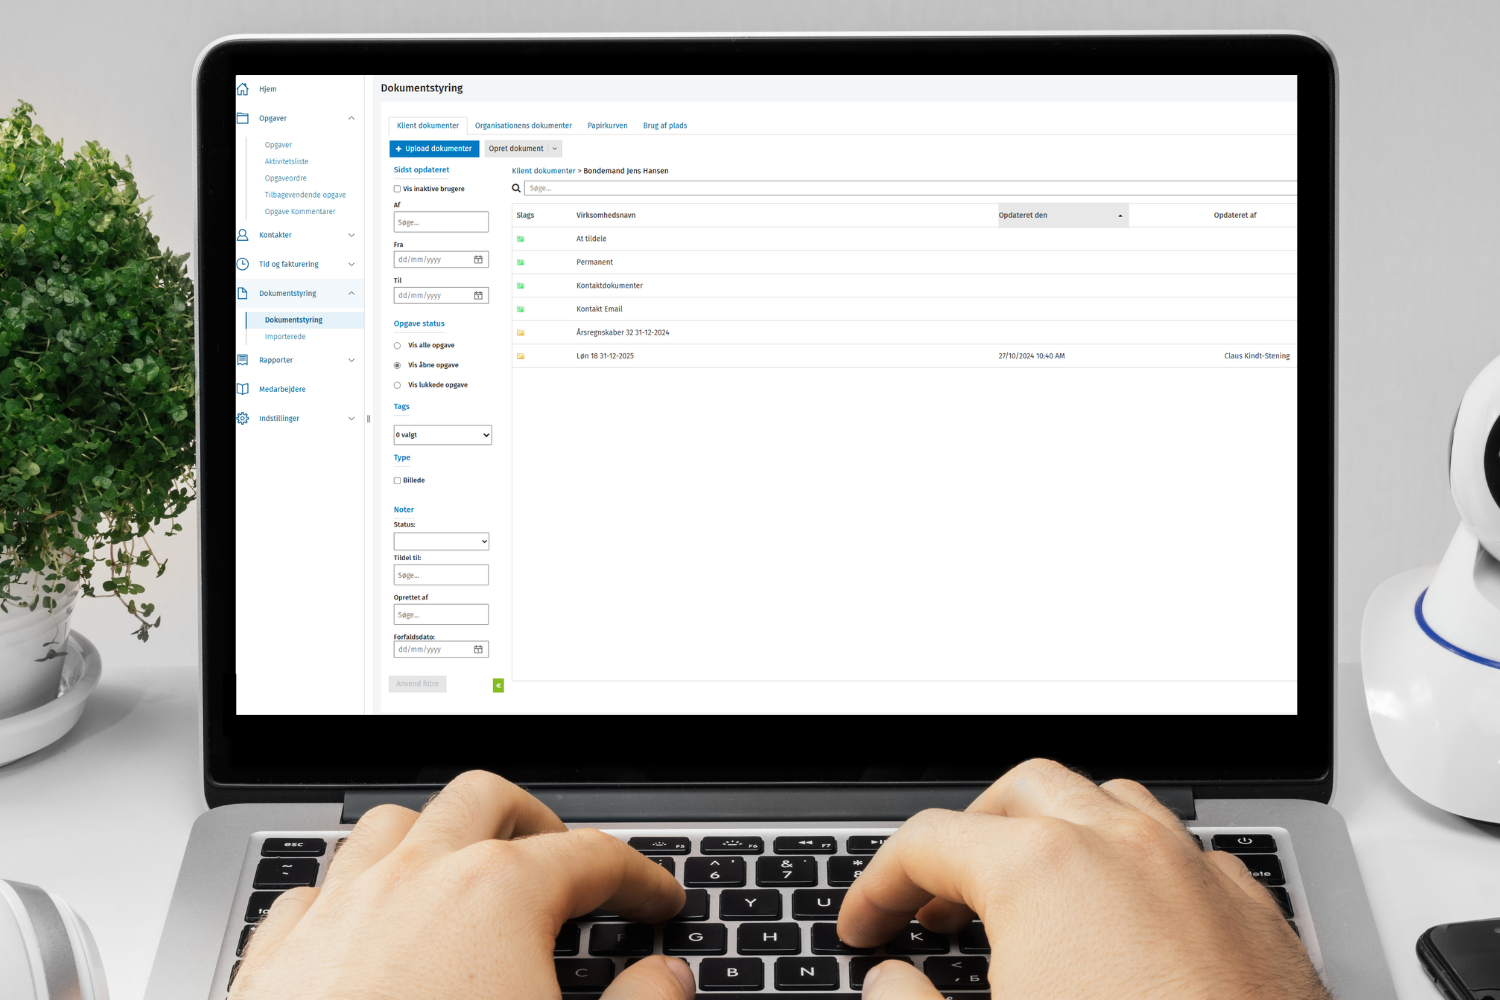Viewport: 1500px width, 1000px height.
Task: Click the Hjem house icon in sidebar
Action: (x=242, y=89)
